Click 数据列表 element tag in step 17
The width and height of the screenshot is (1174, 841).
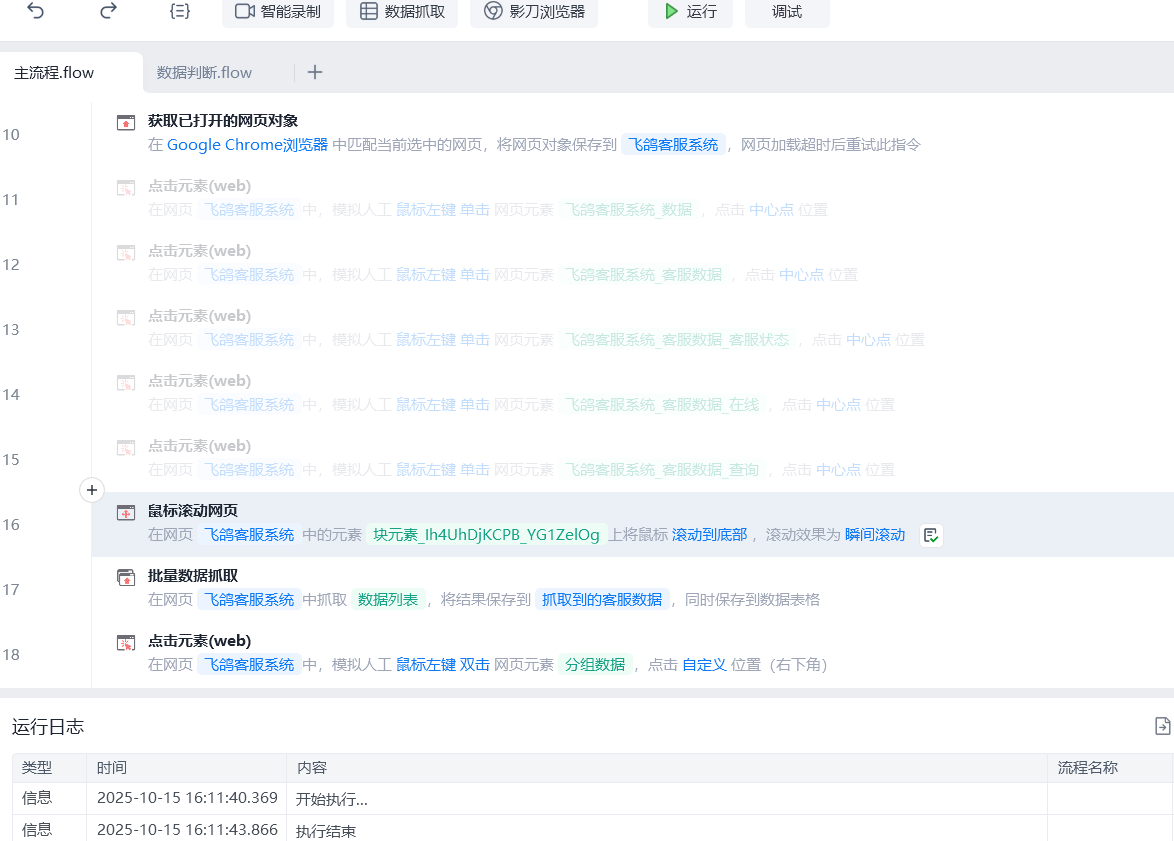coord(388,600)
